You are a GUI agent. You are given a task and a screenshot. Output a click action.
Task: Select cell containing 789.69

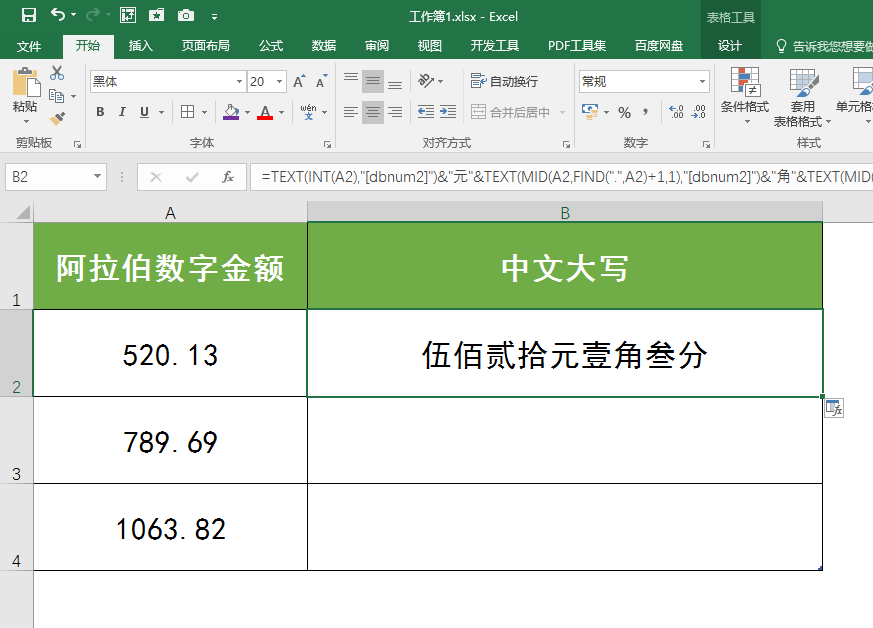click(170, 440)
